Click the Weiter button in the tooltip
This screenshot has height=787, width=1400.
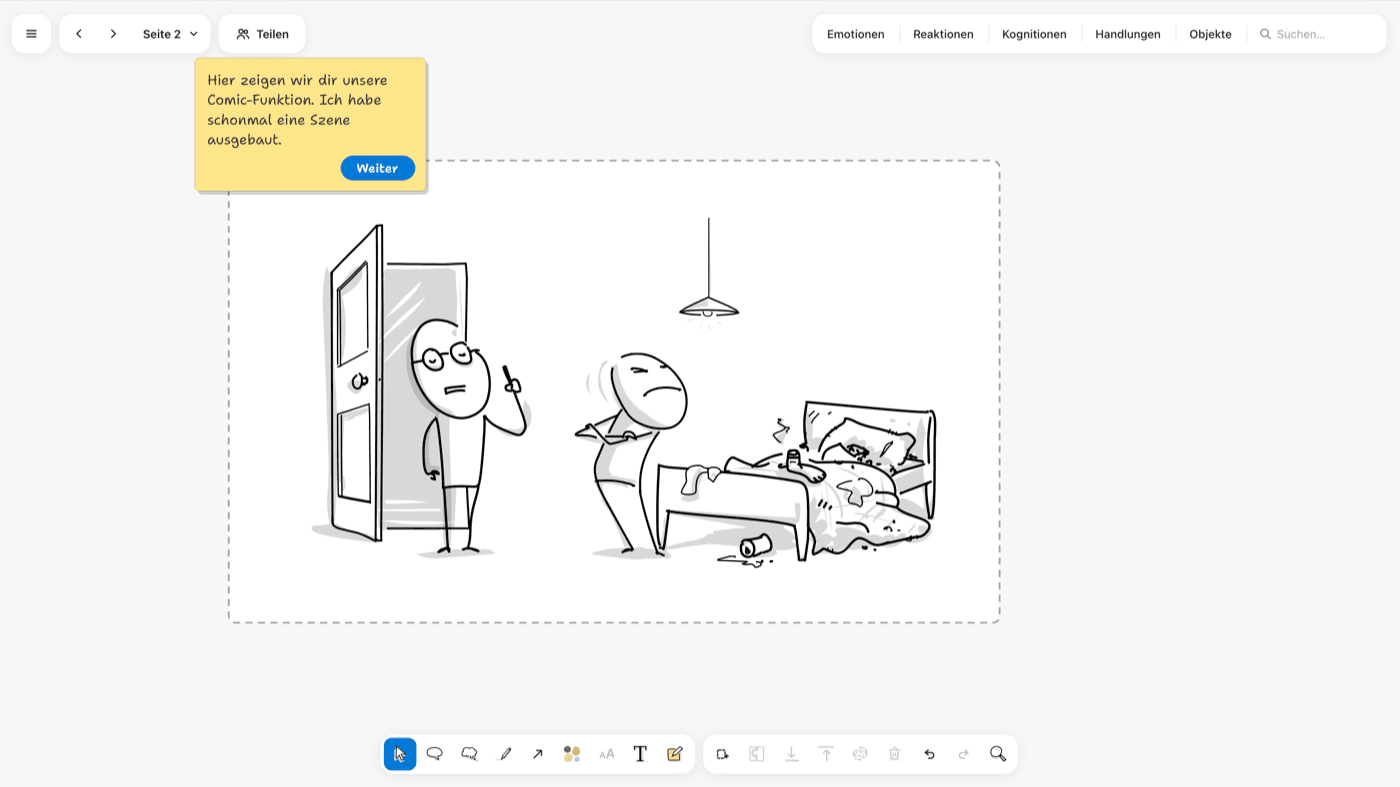tap(377, 168)
